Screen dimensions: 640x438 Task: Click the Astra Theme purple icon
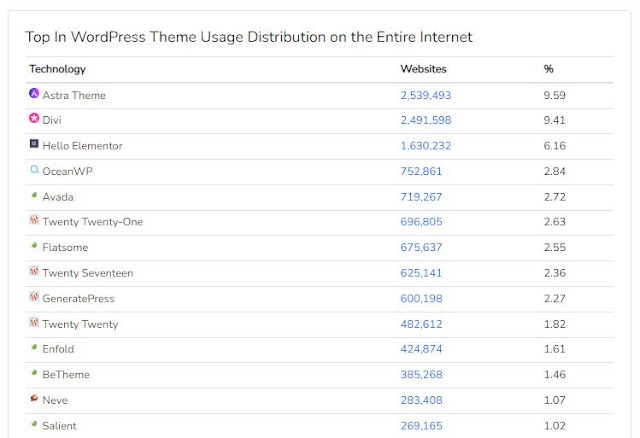click(34, 94)
